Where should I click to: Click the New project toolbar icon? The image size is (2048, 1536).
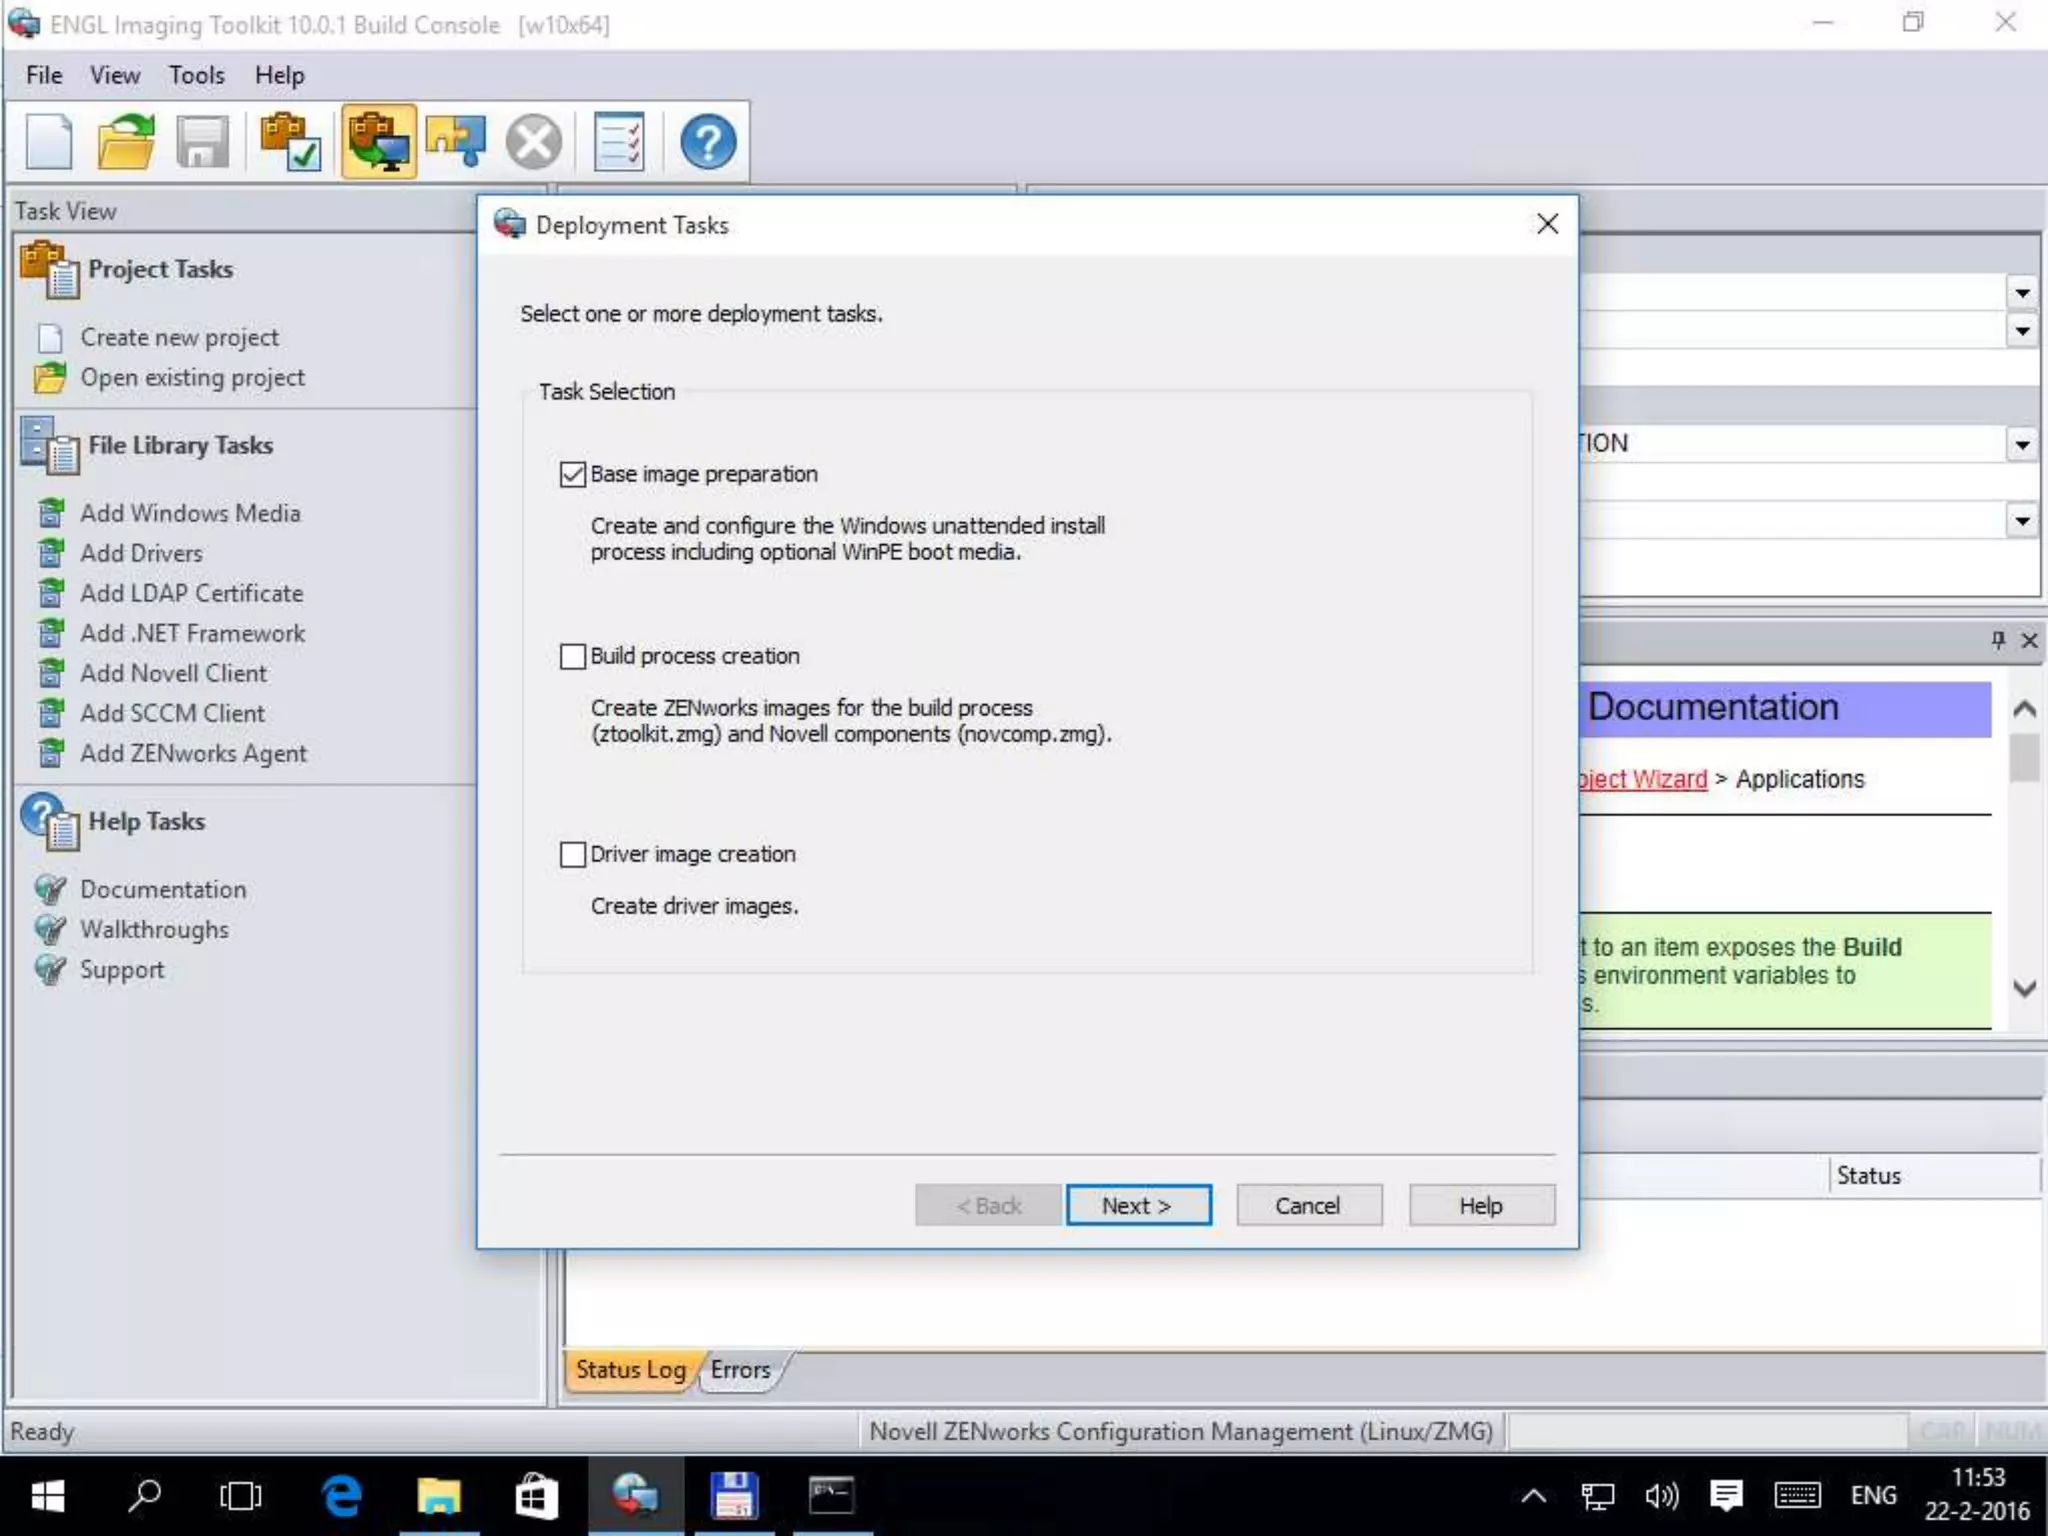[49, 142]
